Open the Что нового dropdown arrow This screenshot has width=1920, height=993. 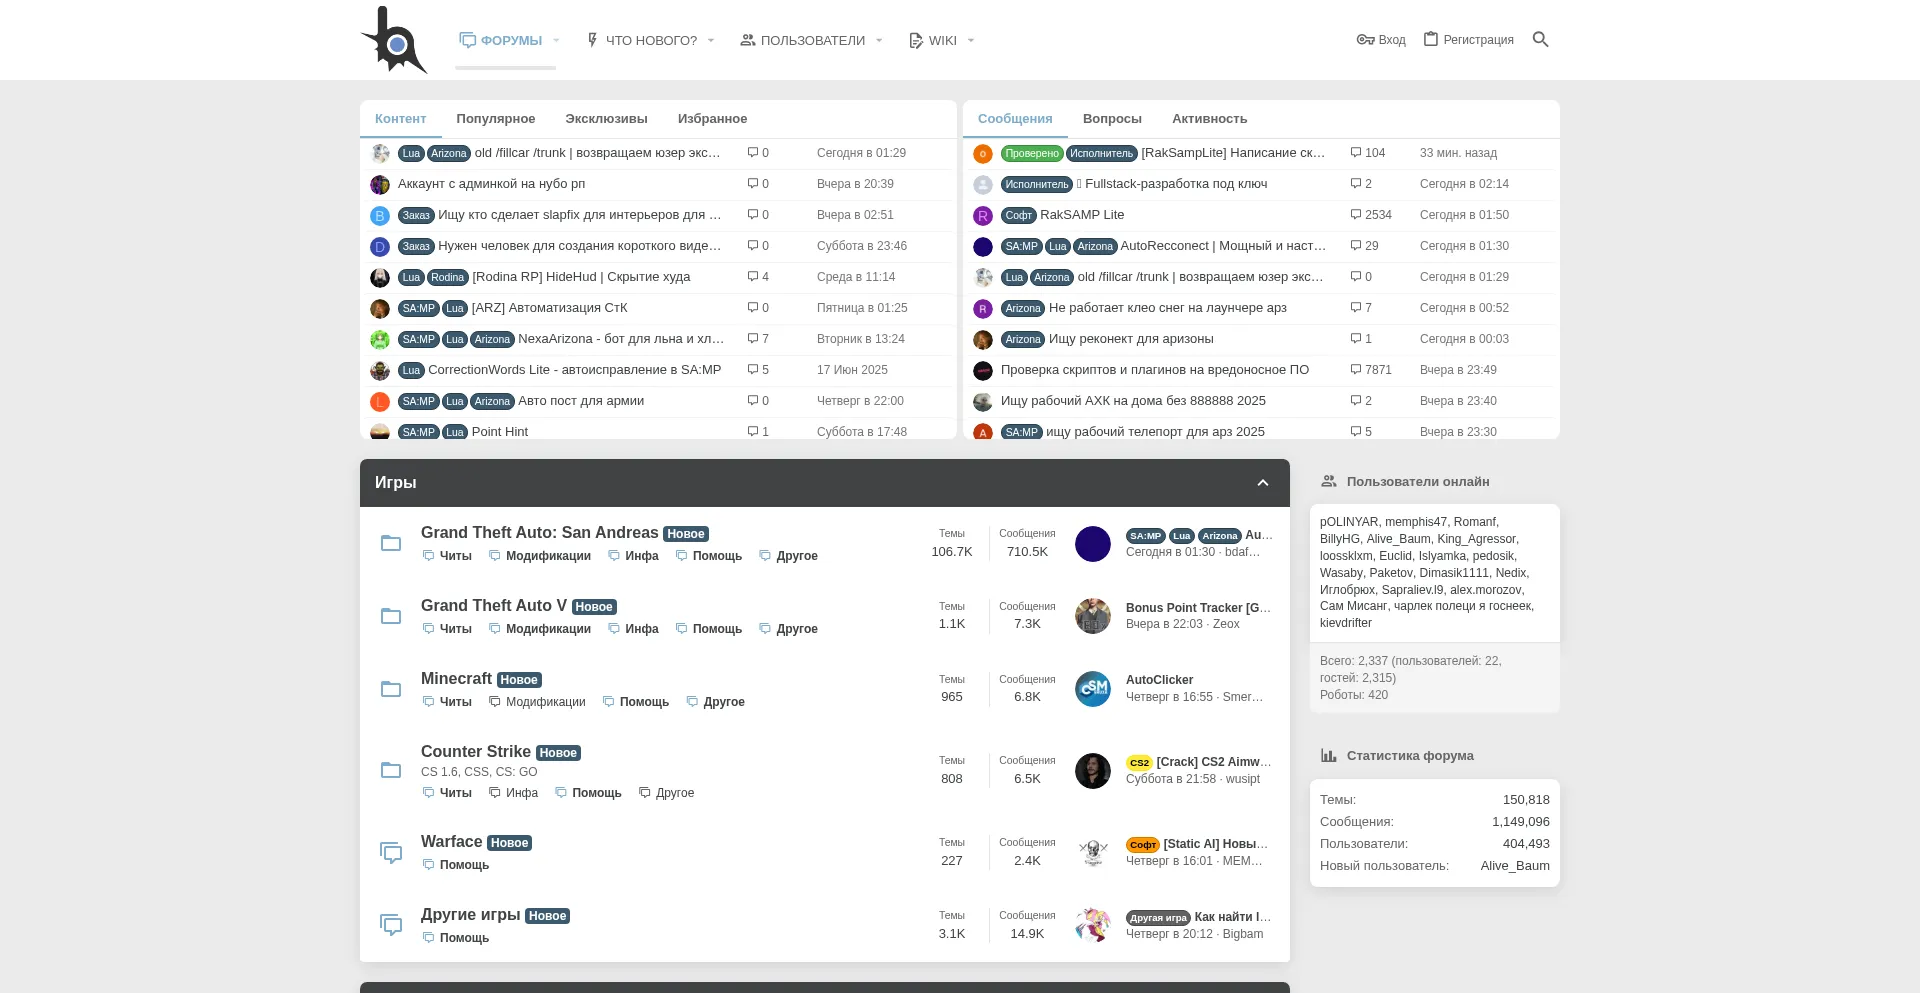711,41
